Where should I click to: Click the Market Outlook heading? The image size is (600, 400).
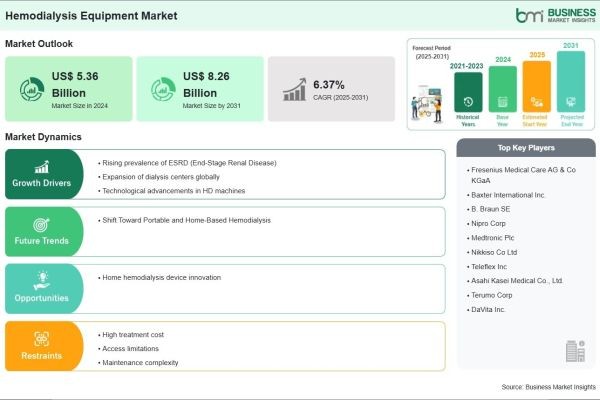39,44
